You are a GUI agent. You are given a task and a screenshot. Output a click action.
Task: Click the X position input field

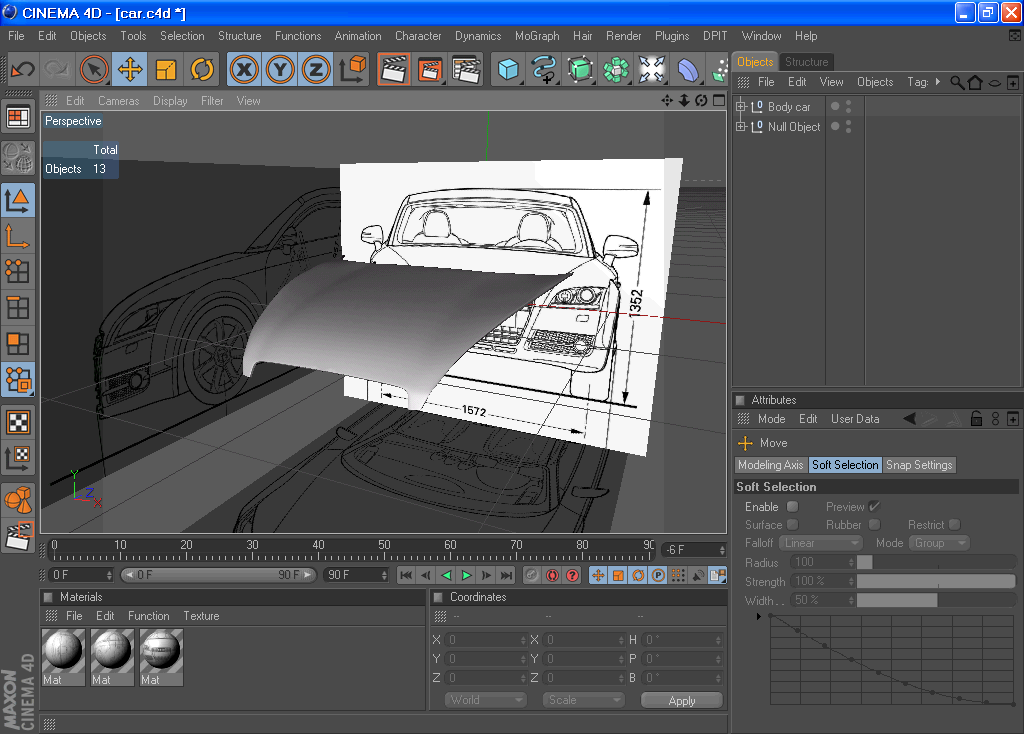(486, 640)
